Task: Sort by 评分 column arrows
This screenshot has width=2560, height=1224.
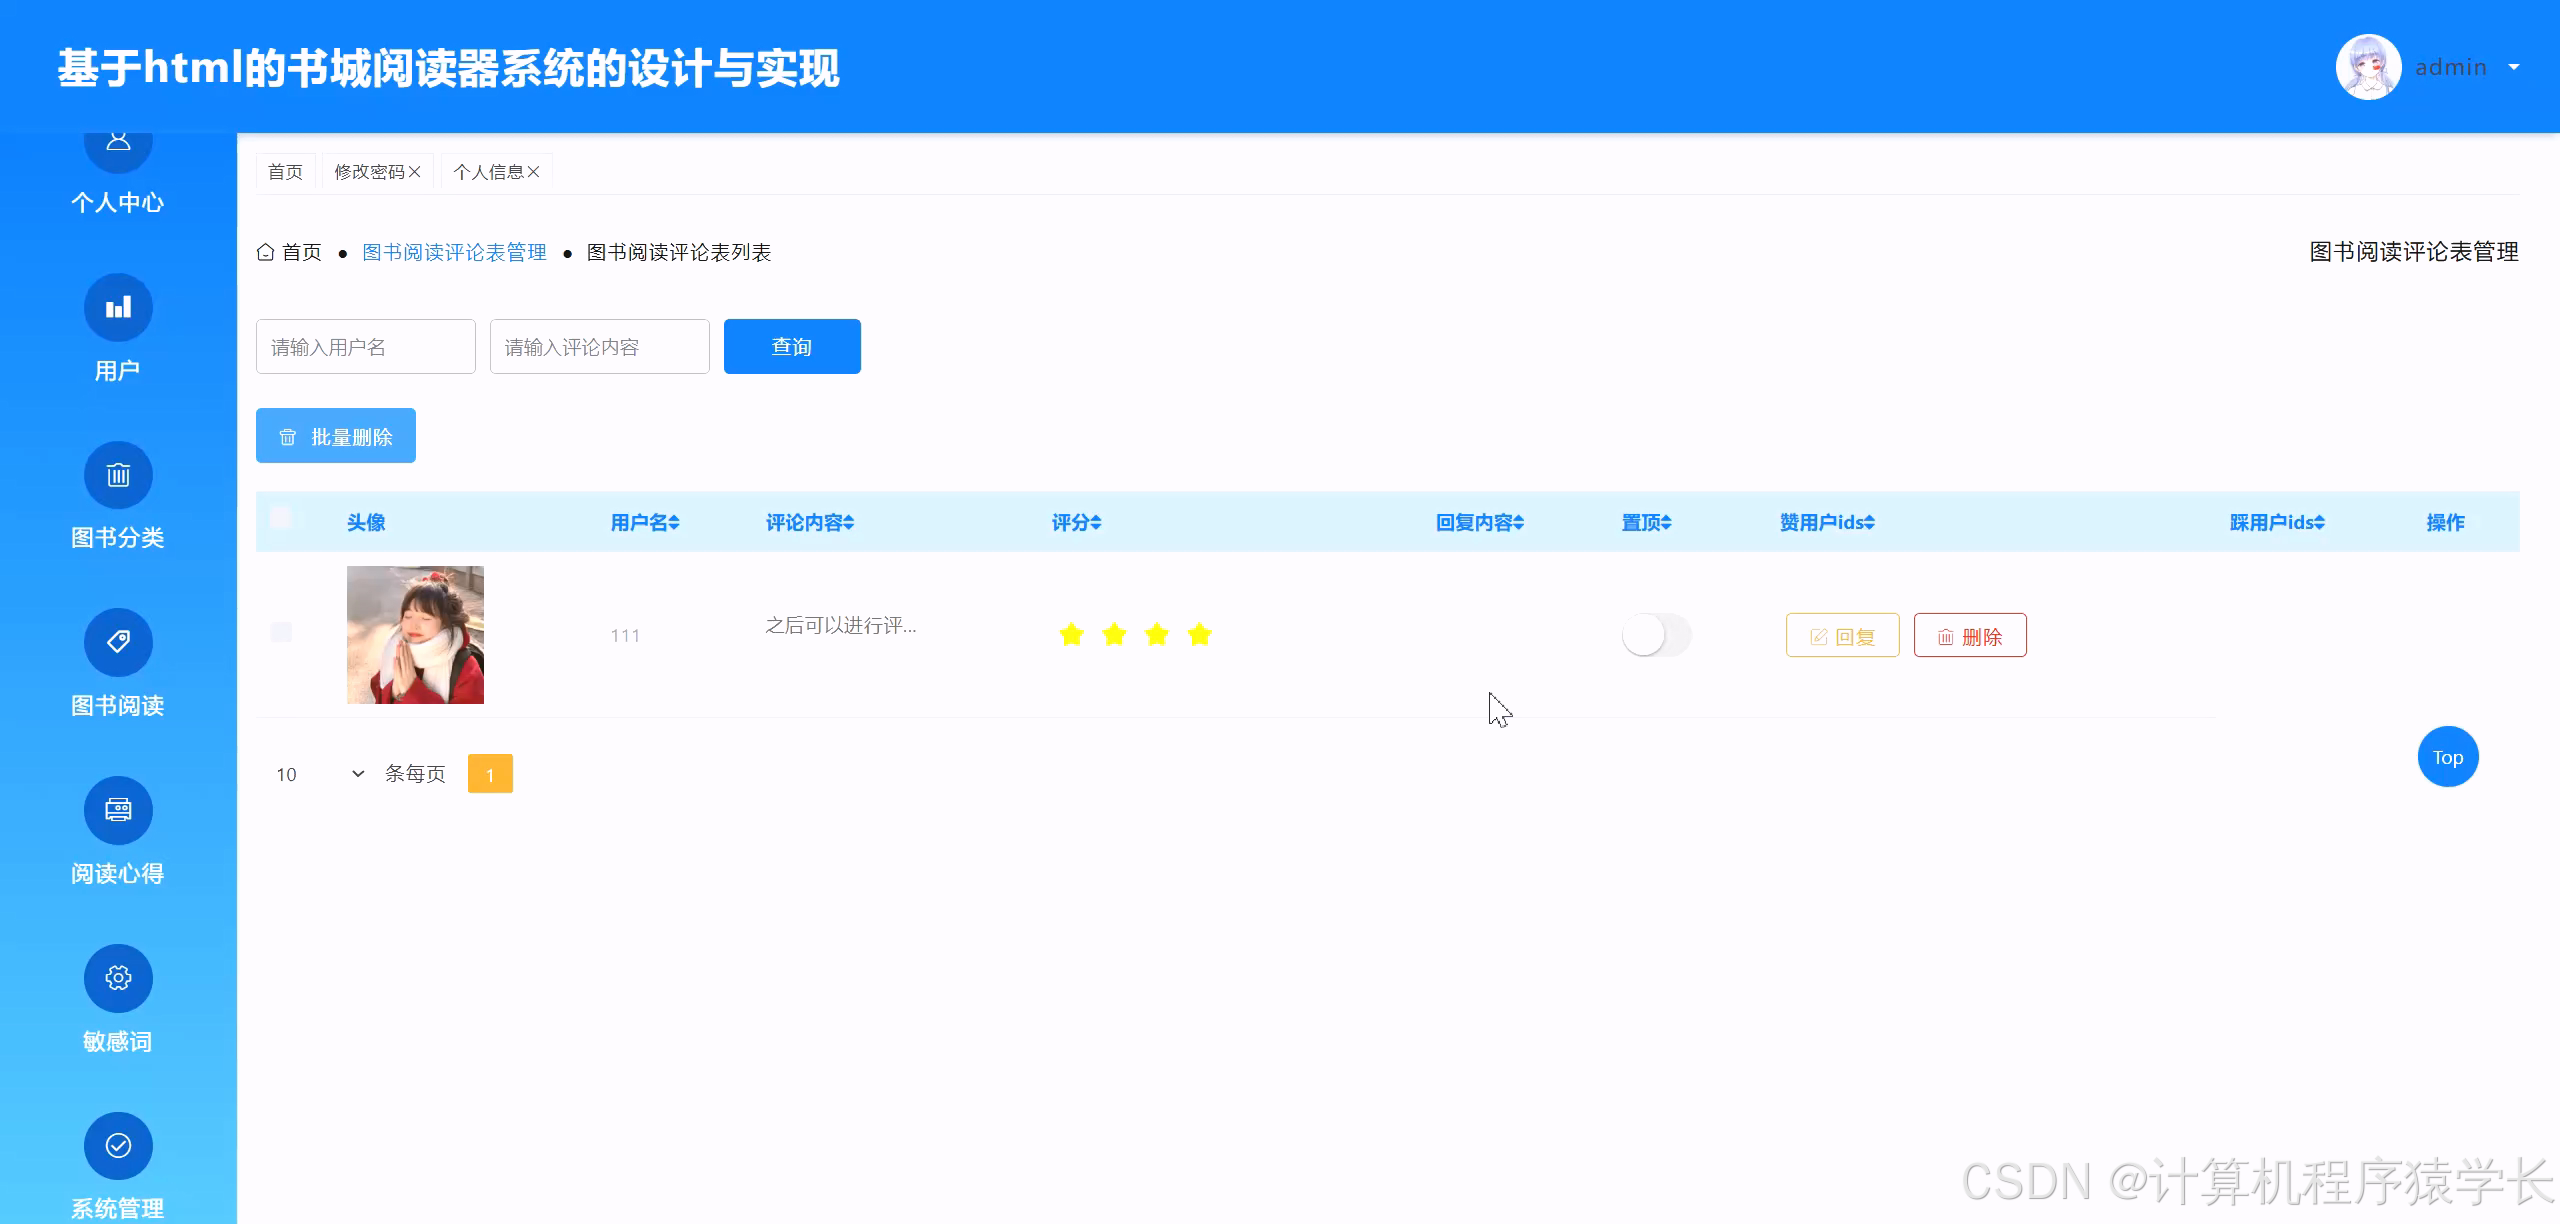Action: coord(1096,522)
